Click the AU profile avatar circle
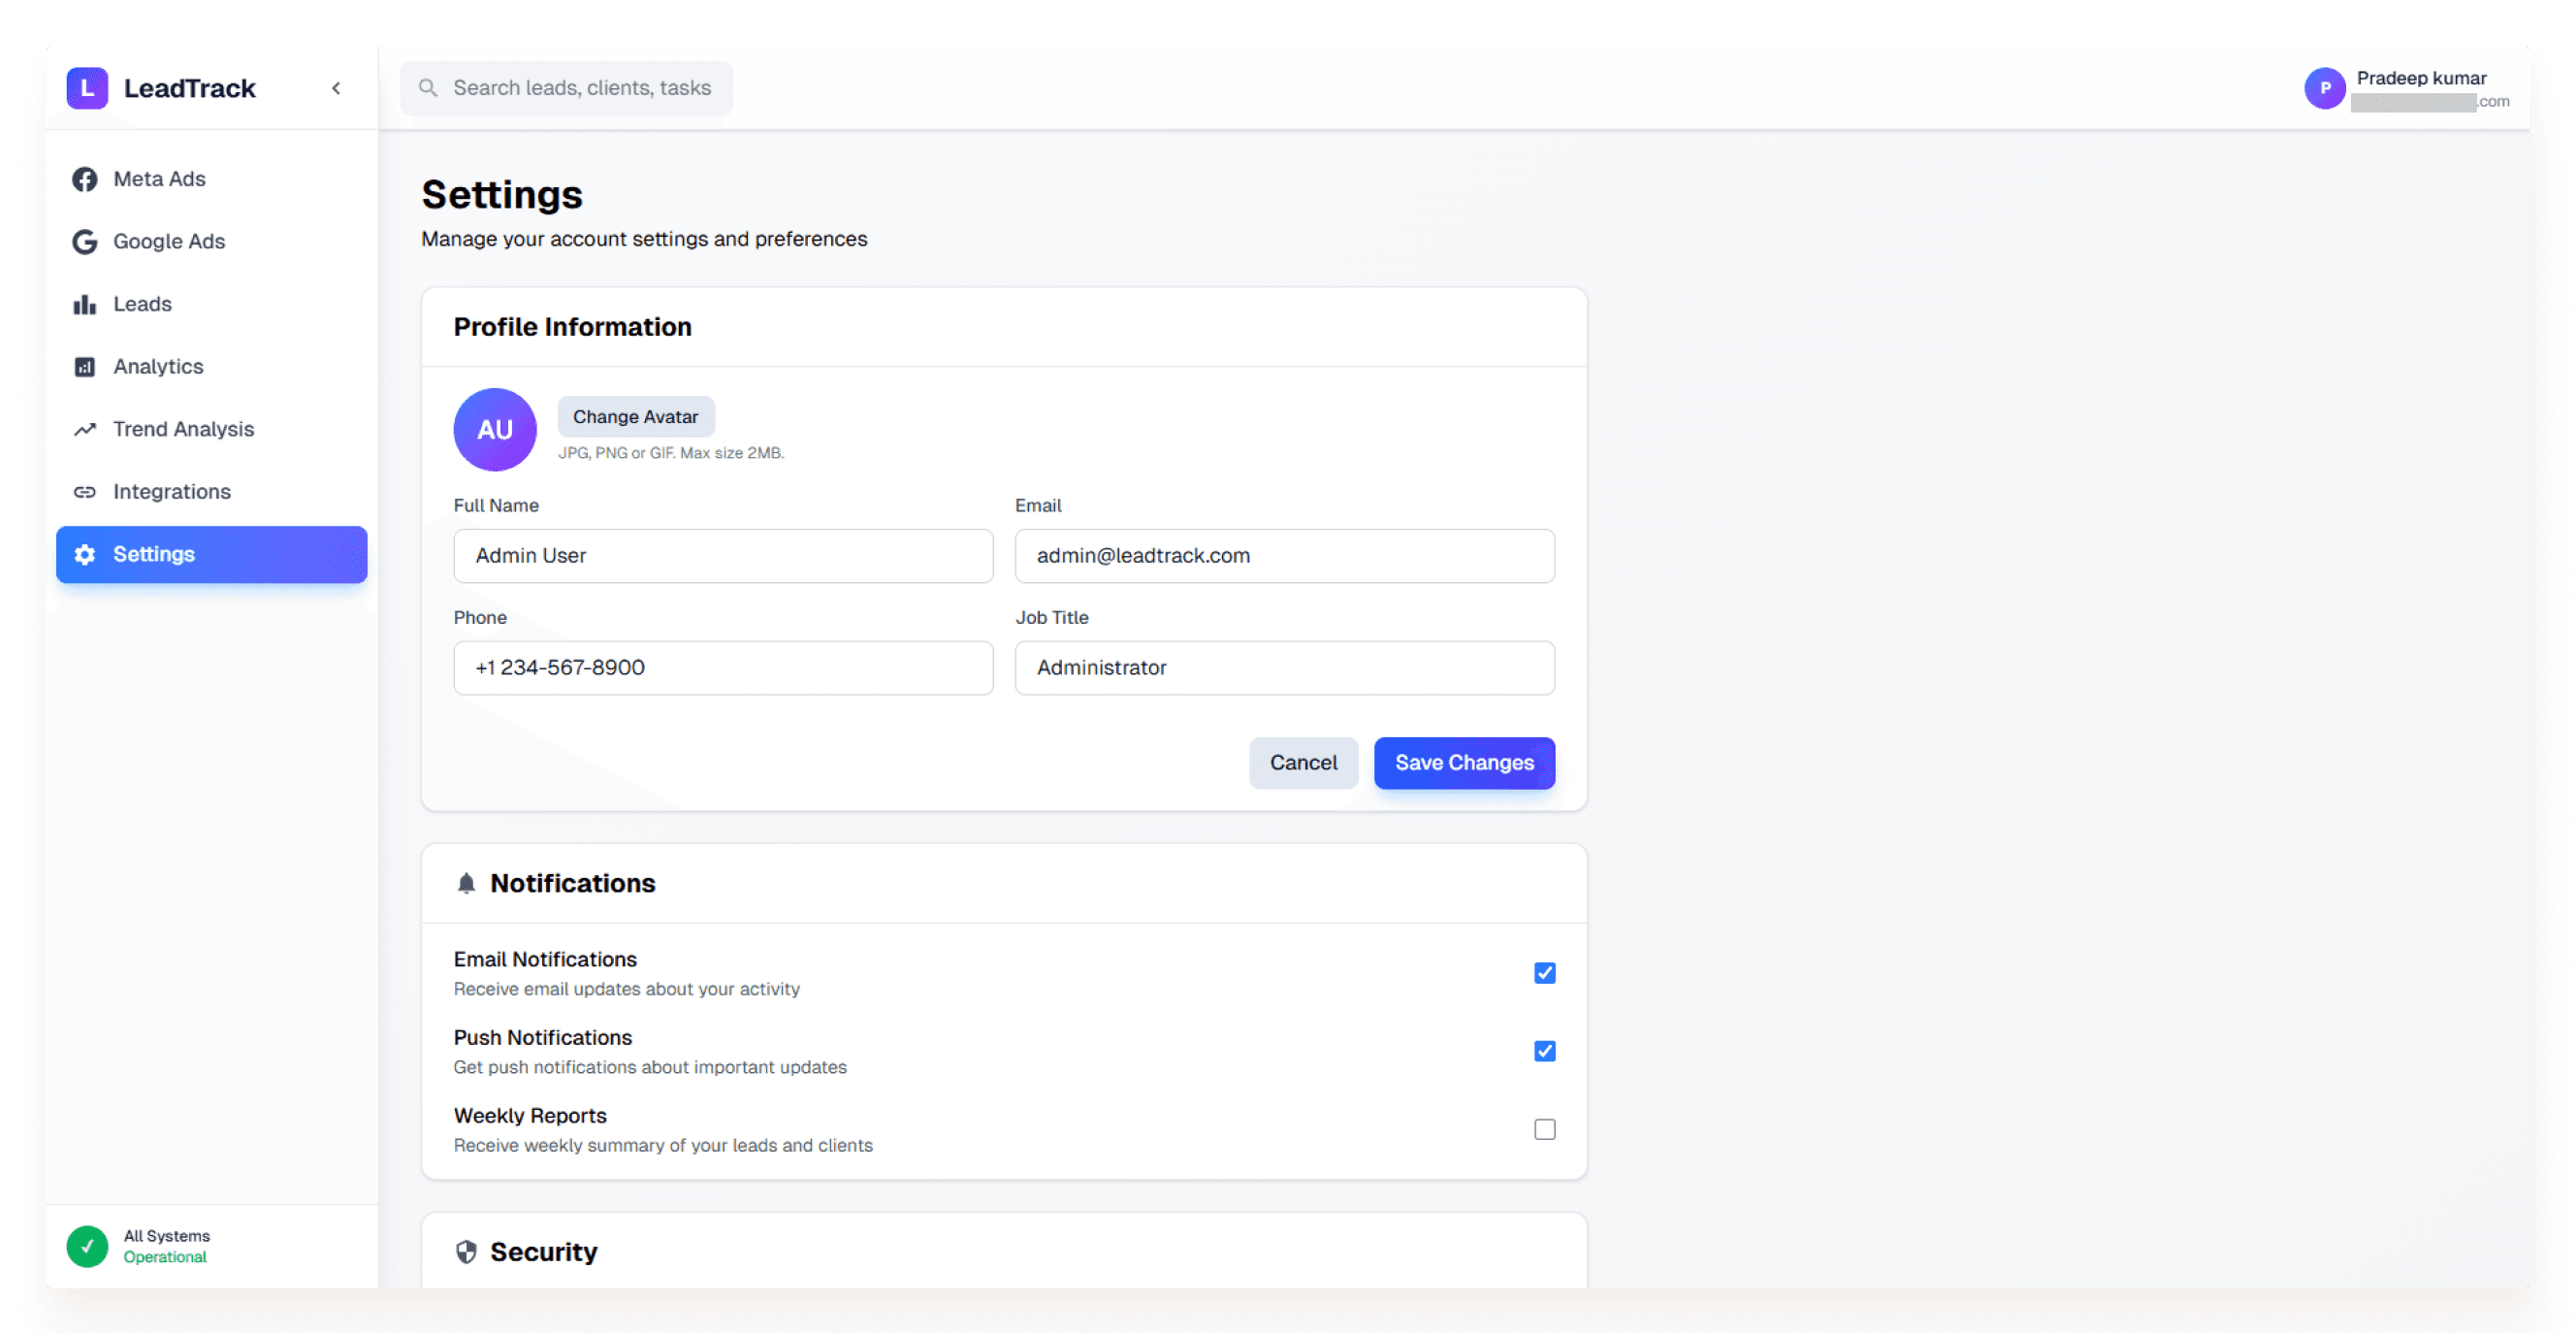This screenshot has height=1333, width=2576. 495,429
